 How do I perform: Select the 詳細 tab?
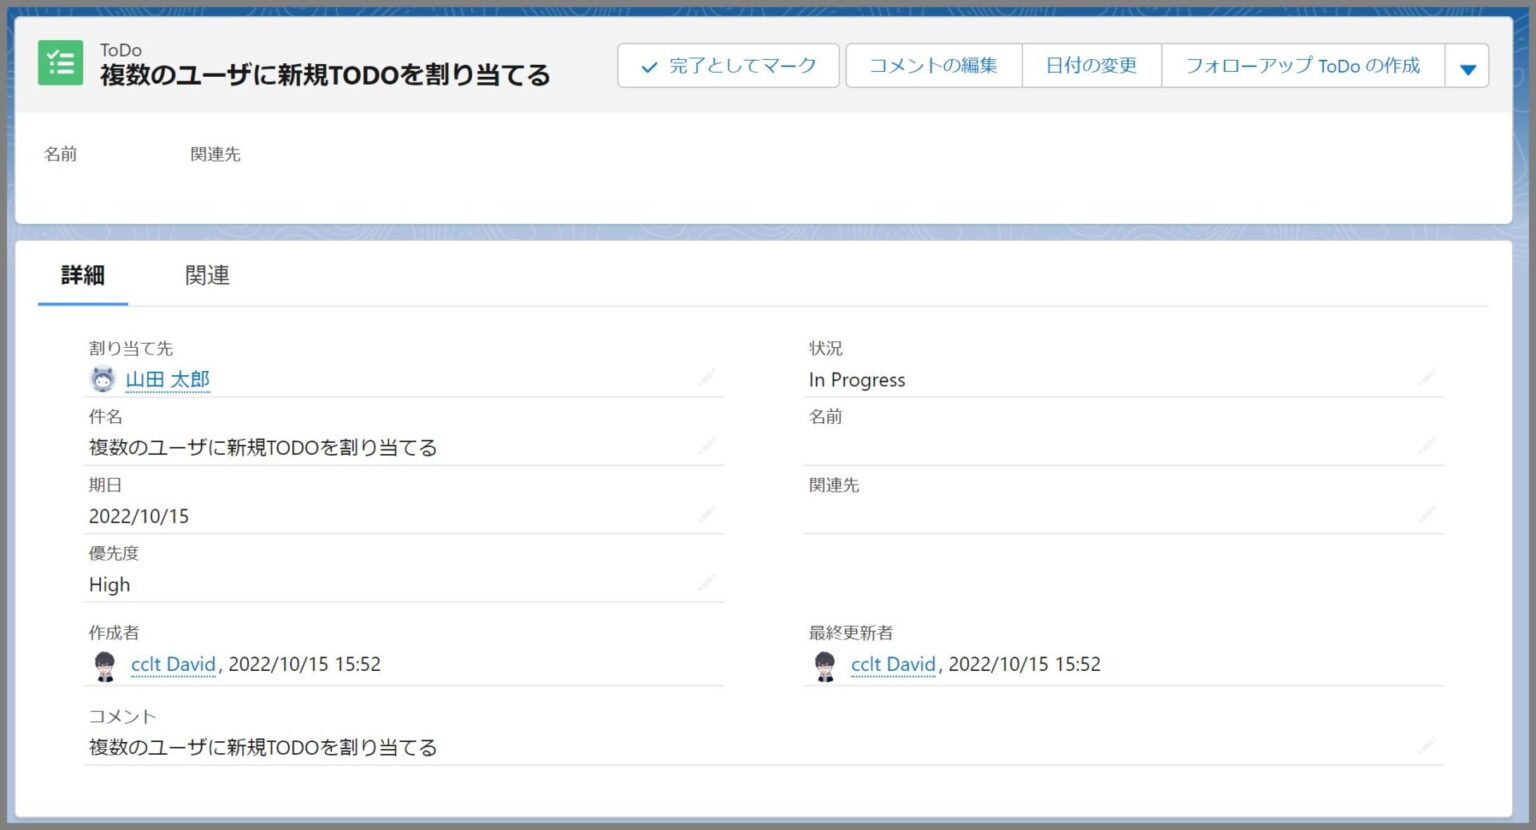[x=83, y=276]
